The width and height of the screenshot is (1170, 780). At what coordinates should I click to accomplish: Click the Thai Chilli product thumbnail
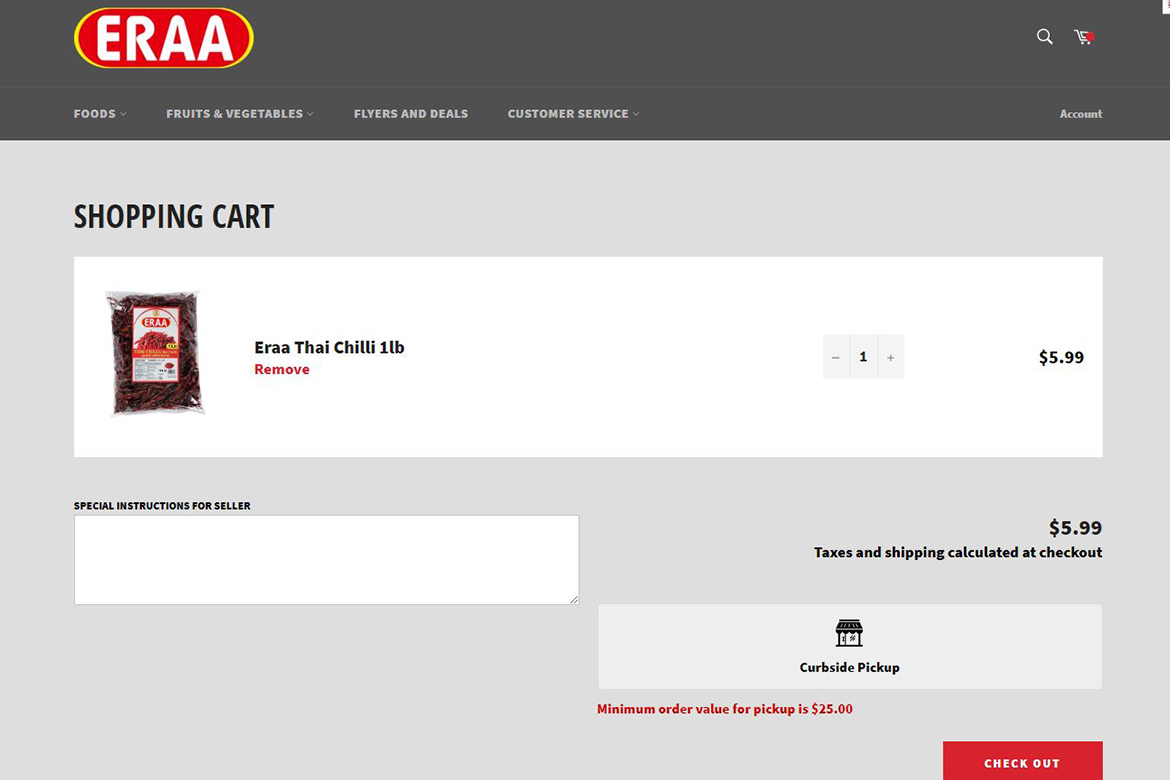point(155,352)
